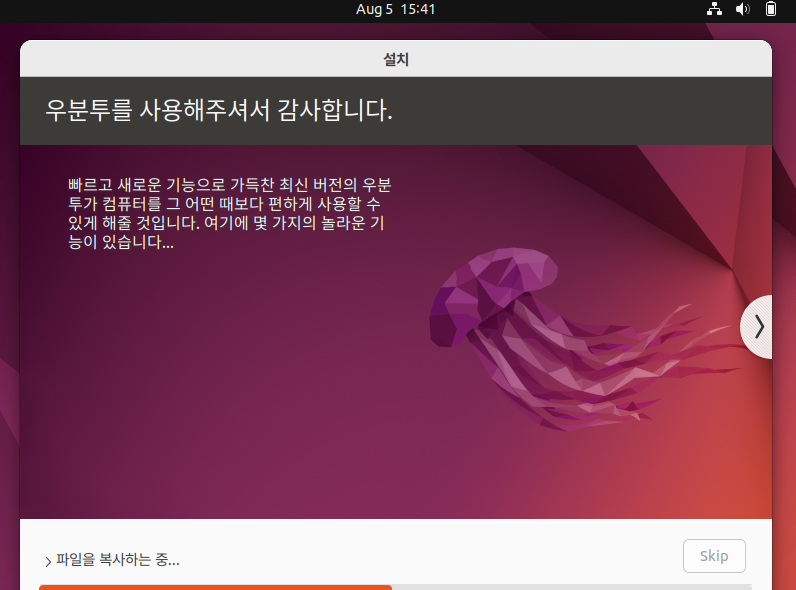The width and height of the screenshot is (796, 590).
Task: Click the 파일을 복사하는 중... status text
Action: (x=117, y=560)
